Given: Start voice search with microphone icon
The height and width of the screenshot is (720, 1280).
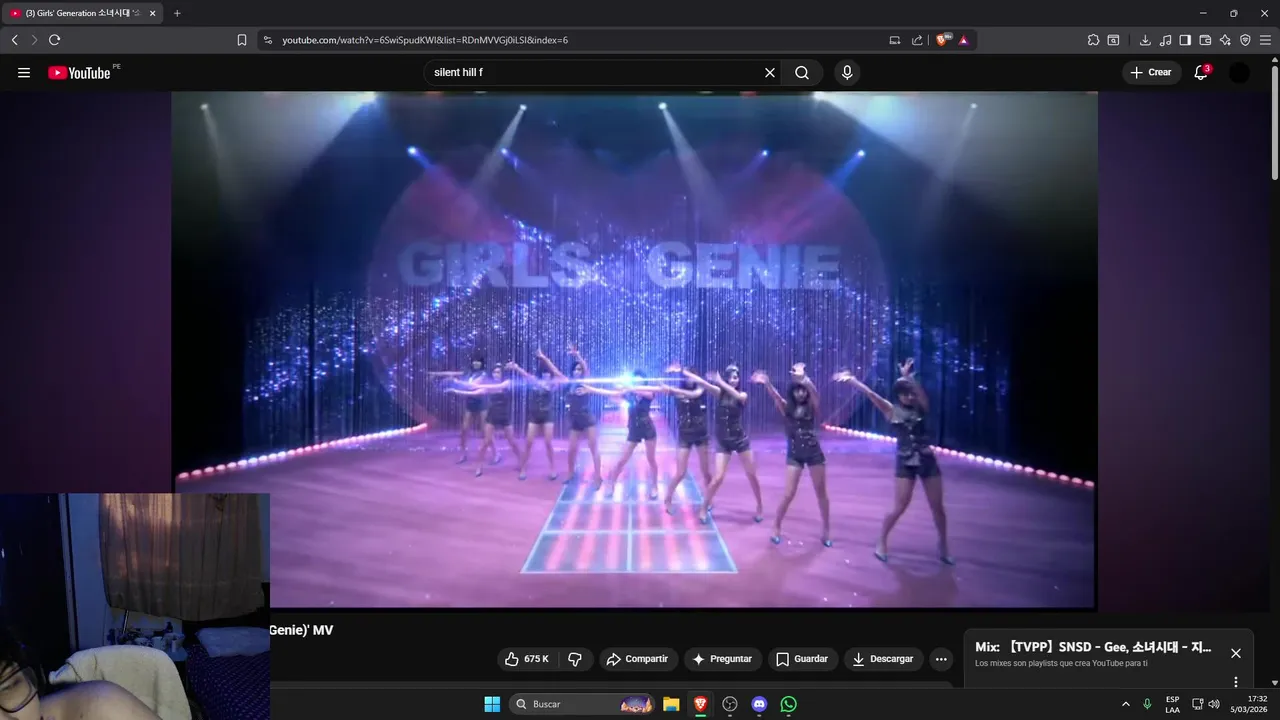Looking at the screenshot, I should 847,73.
